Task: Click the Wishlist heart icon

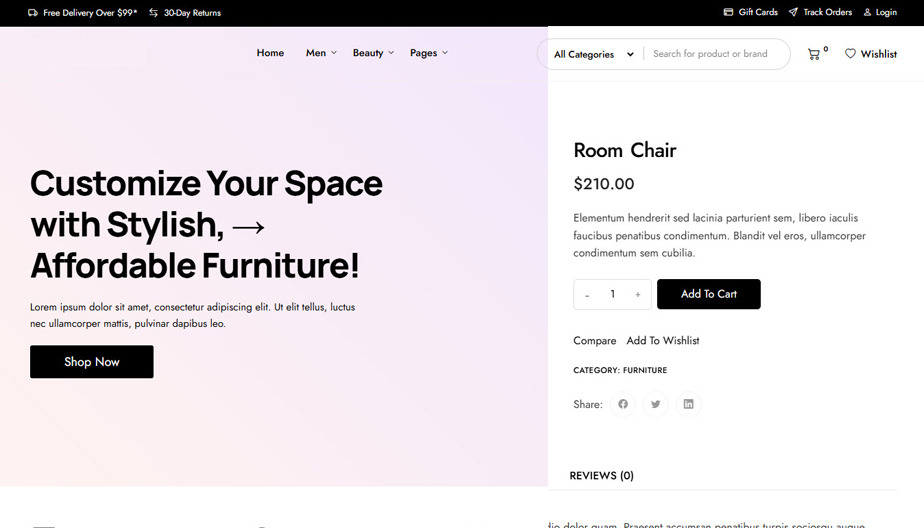Action: (851, 54)
